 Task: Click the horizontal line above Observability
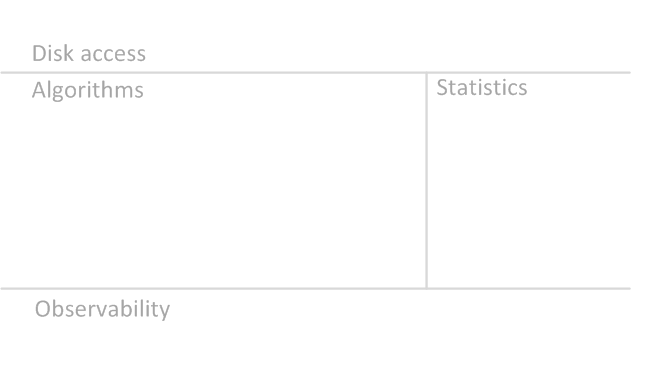coord(316,288)
